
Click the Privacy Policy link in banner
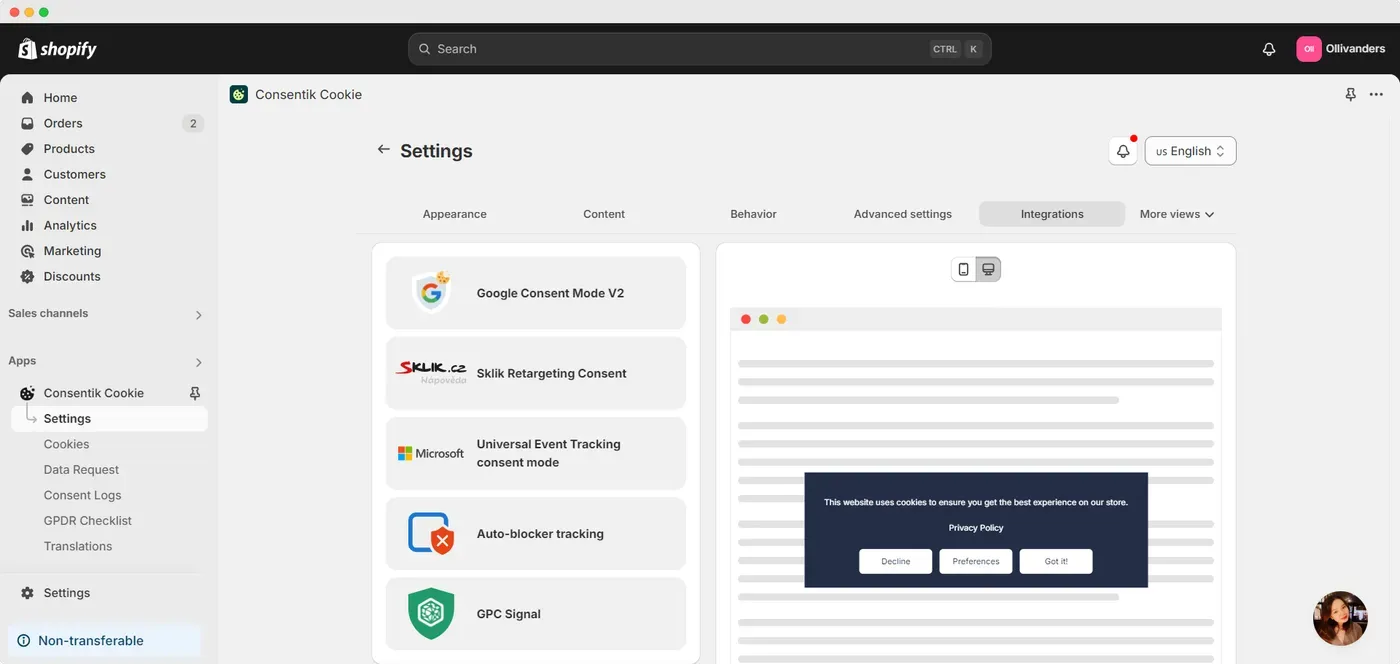(x=976, y=528)
